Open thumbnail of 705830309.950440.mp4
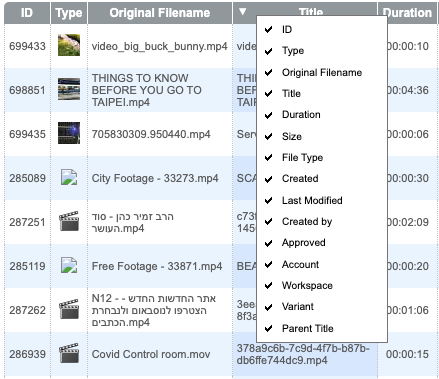Image resolution: width=439 pixels, height=379 pixels. (x=69, y=133)
